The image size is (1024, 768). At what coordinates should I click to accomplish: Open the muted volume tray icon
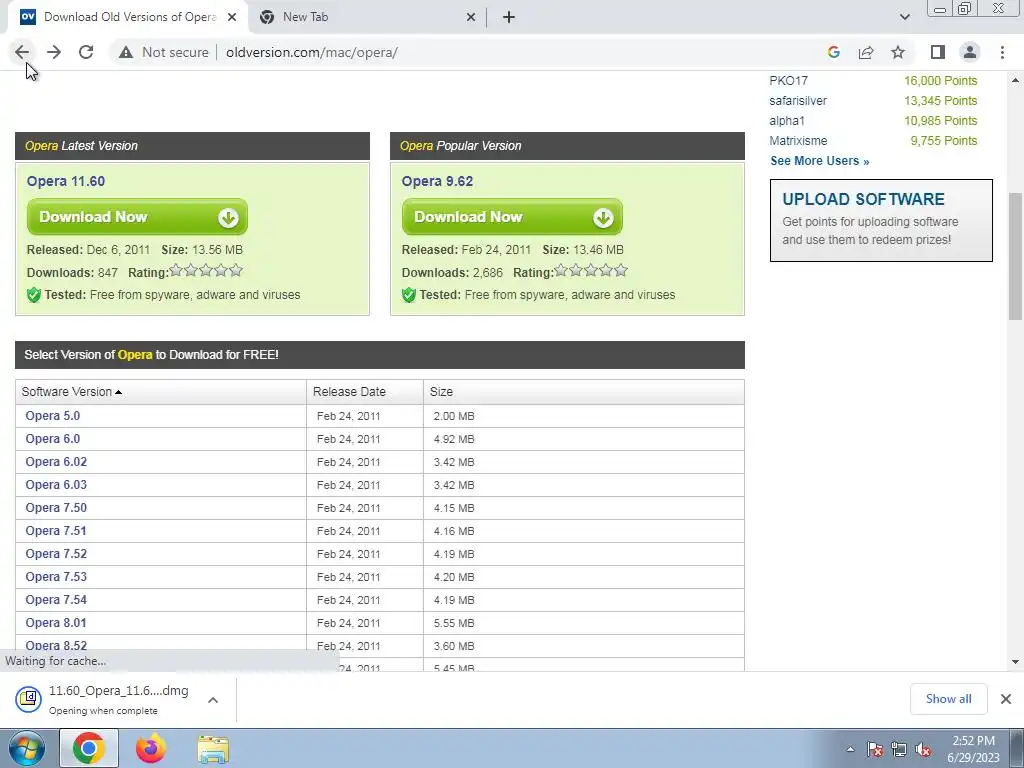923,749
